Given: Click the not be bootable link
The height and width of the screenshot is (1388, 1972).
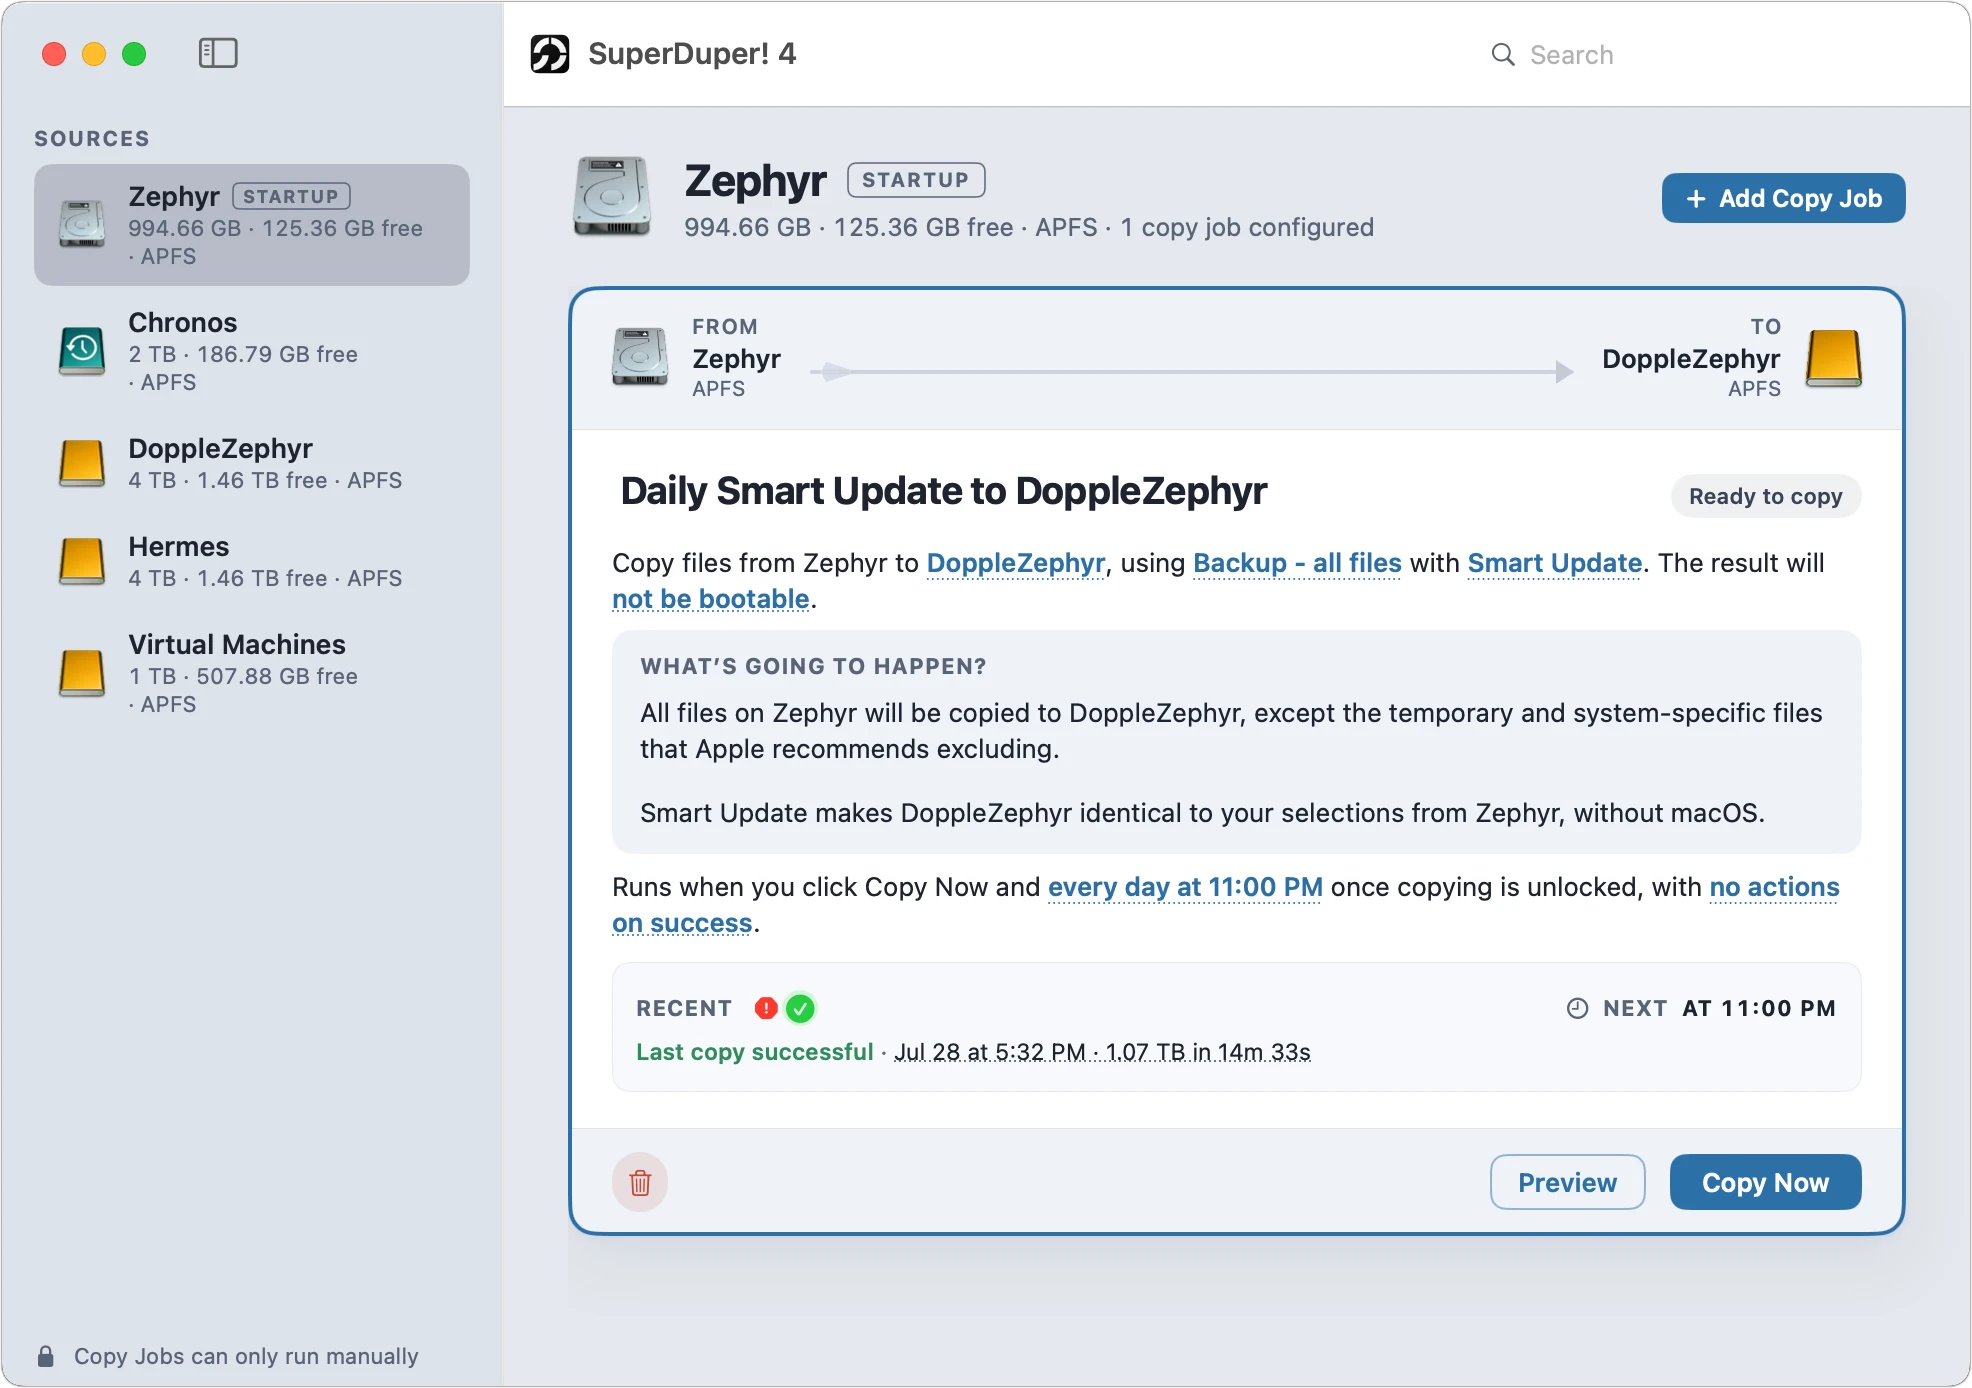Looking at the screenshot, I should (x=711, y=599).
